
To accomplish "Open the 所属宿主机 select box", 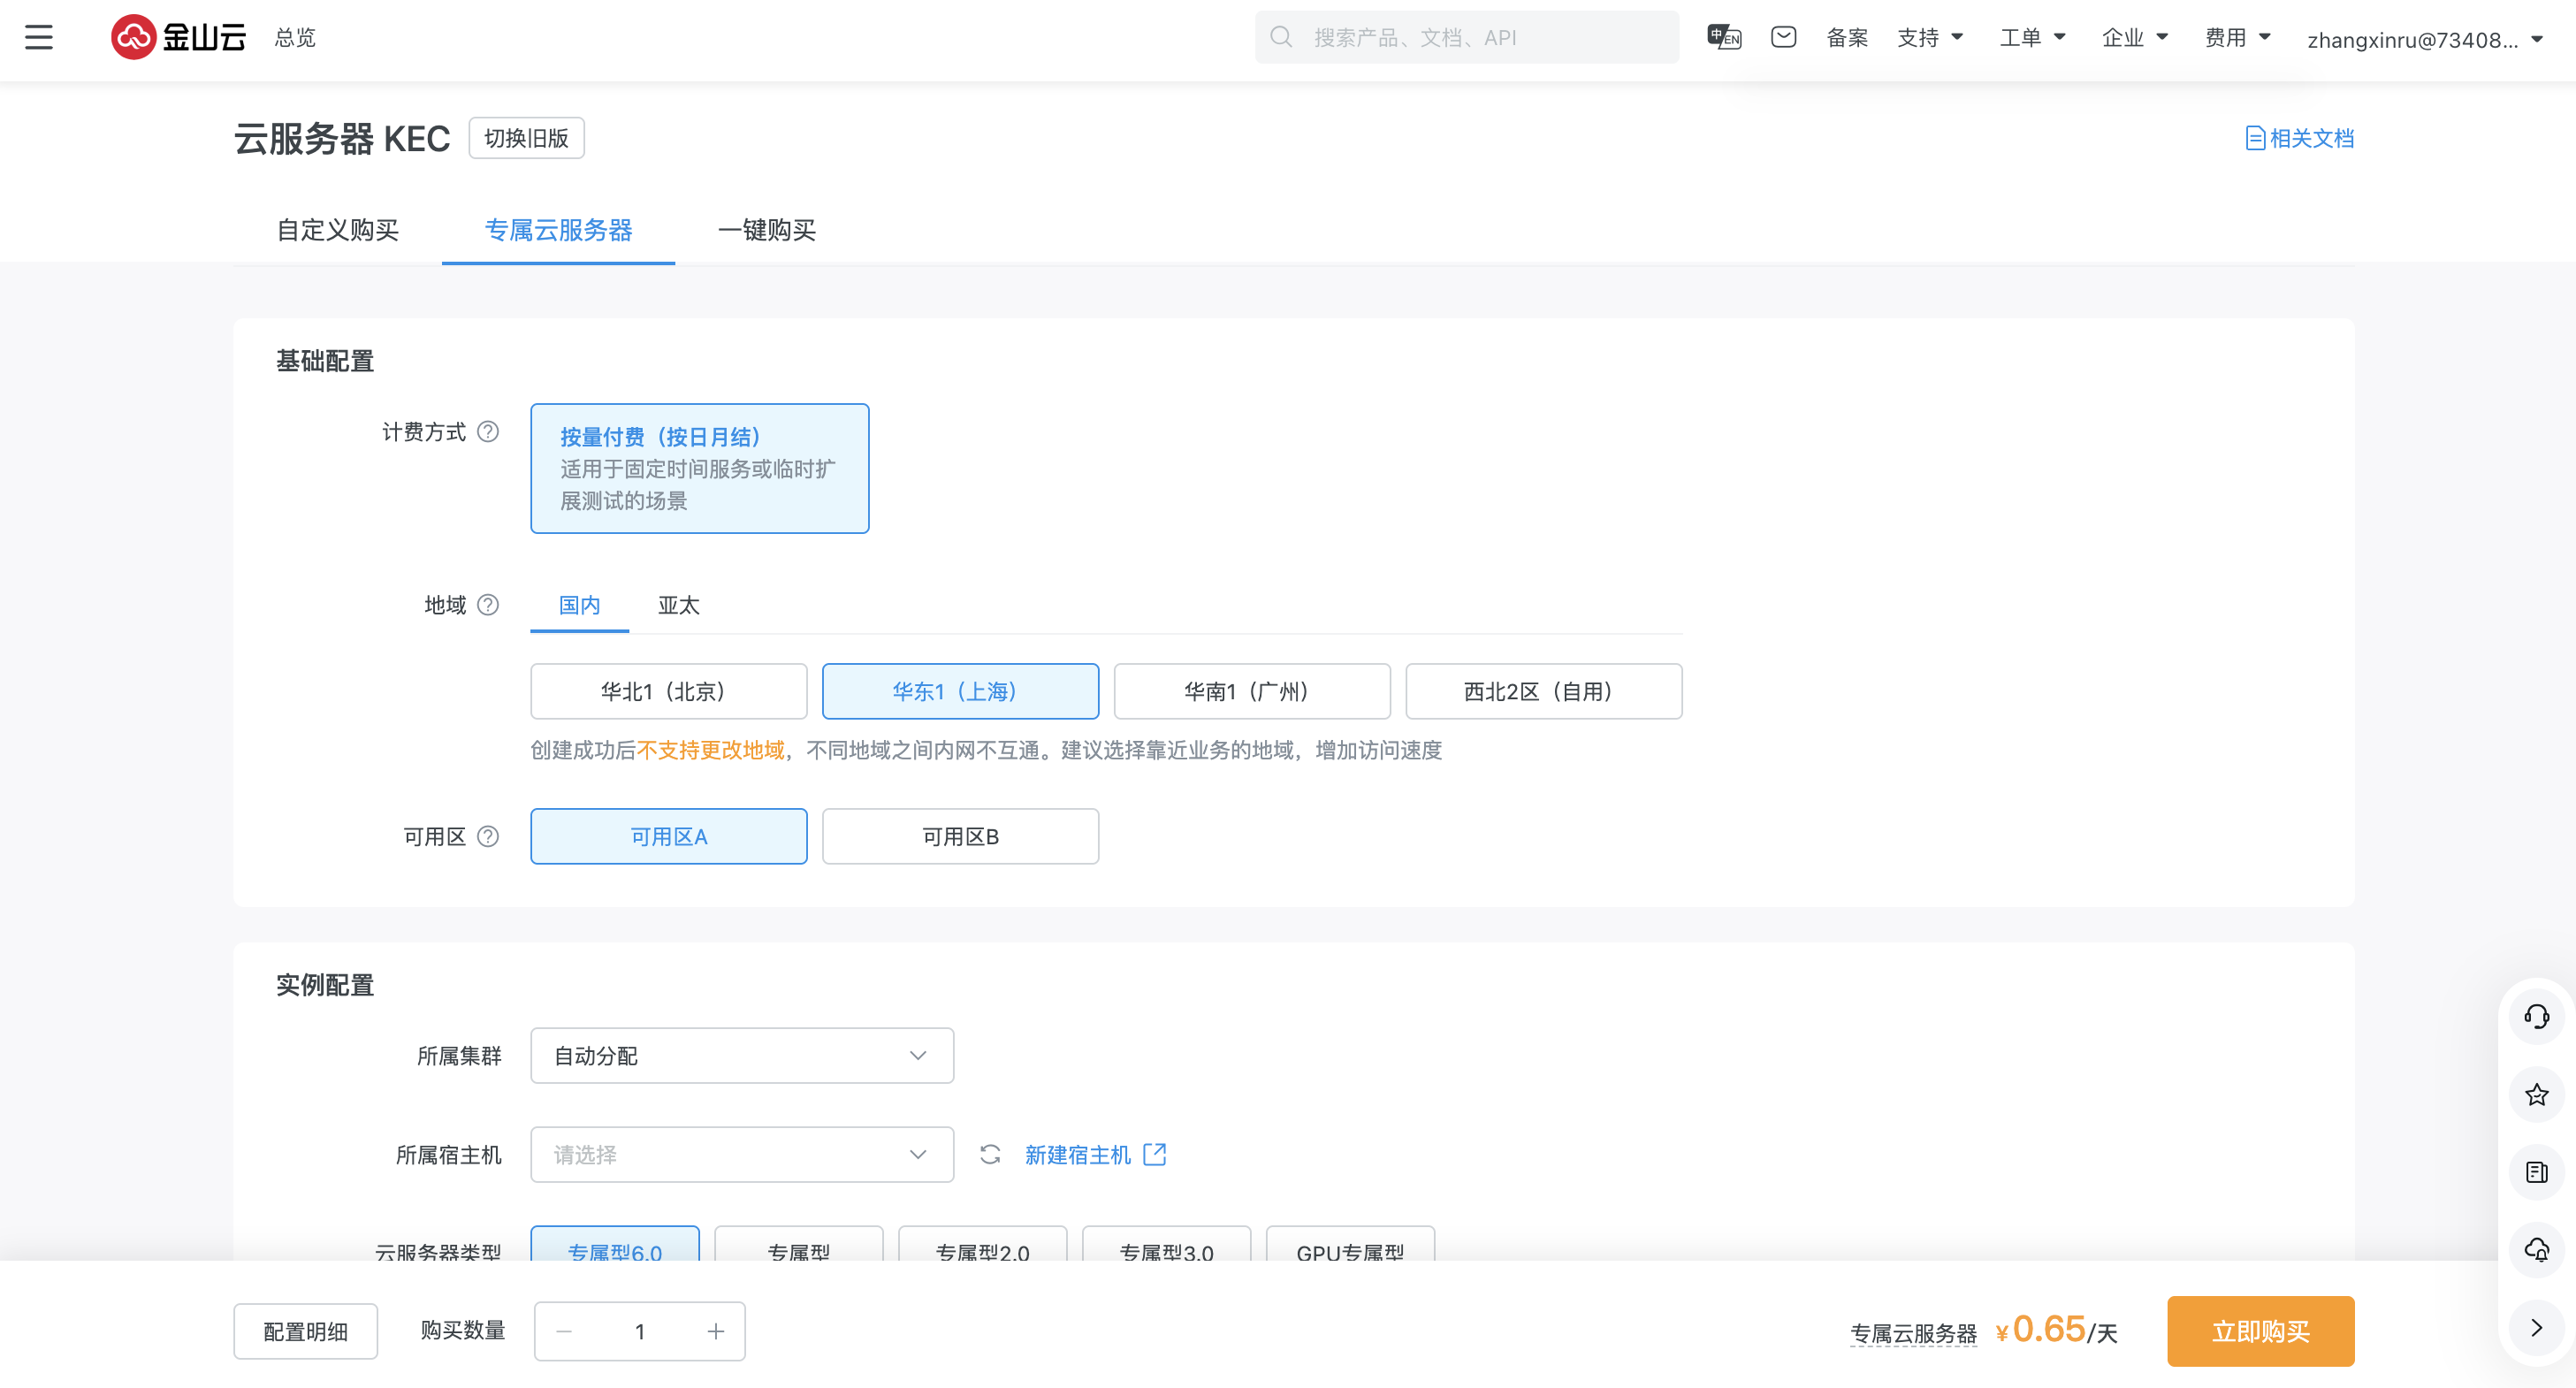I will point(741,1155).
